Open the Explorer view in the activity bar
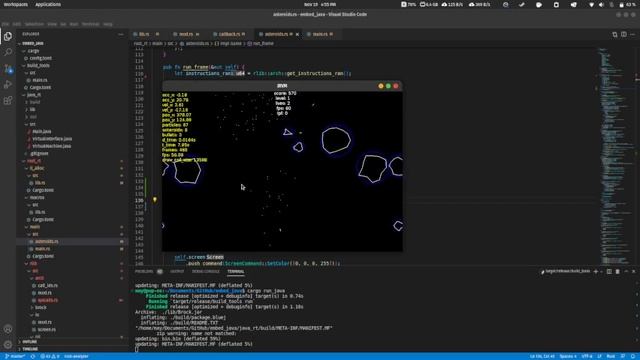This screenshot has width=640, height=360. pyautogui.click(x=8, y=36)
